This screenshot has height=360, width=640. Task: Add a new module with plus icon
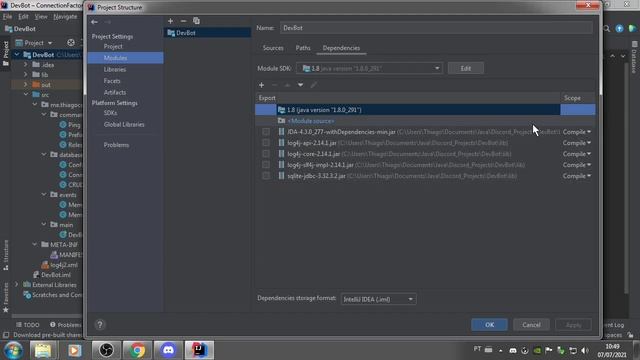pos(171,21)
